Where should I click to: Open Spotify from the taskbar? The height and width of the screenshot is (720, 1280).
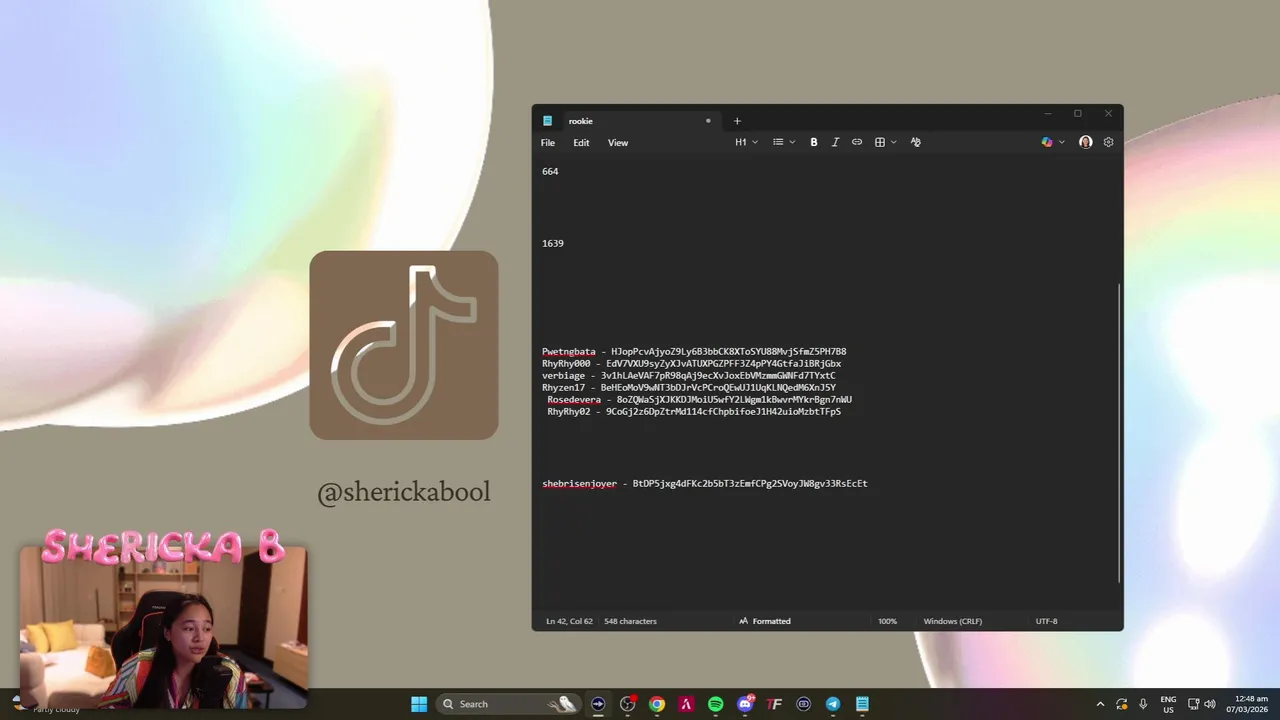pos(716,704)
